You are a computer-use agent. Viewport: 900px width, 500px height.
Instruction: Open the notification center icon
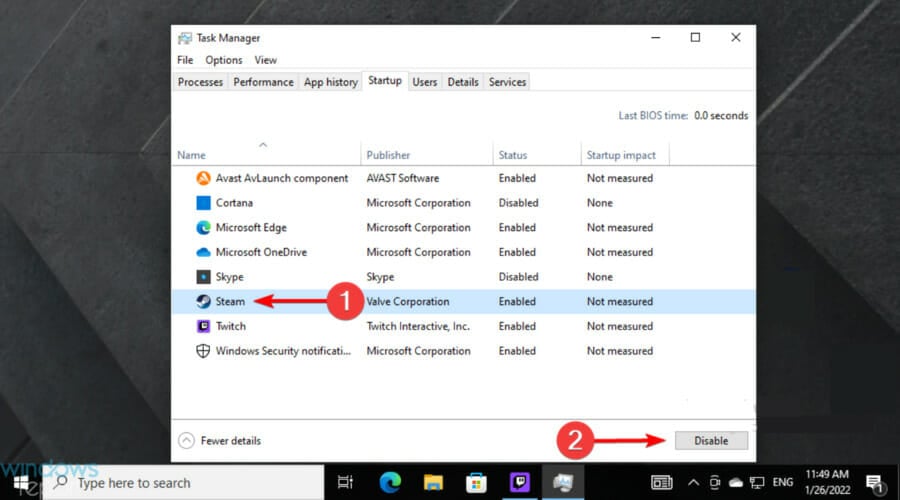tap(874, 484)
